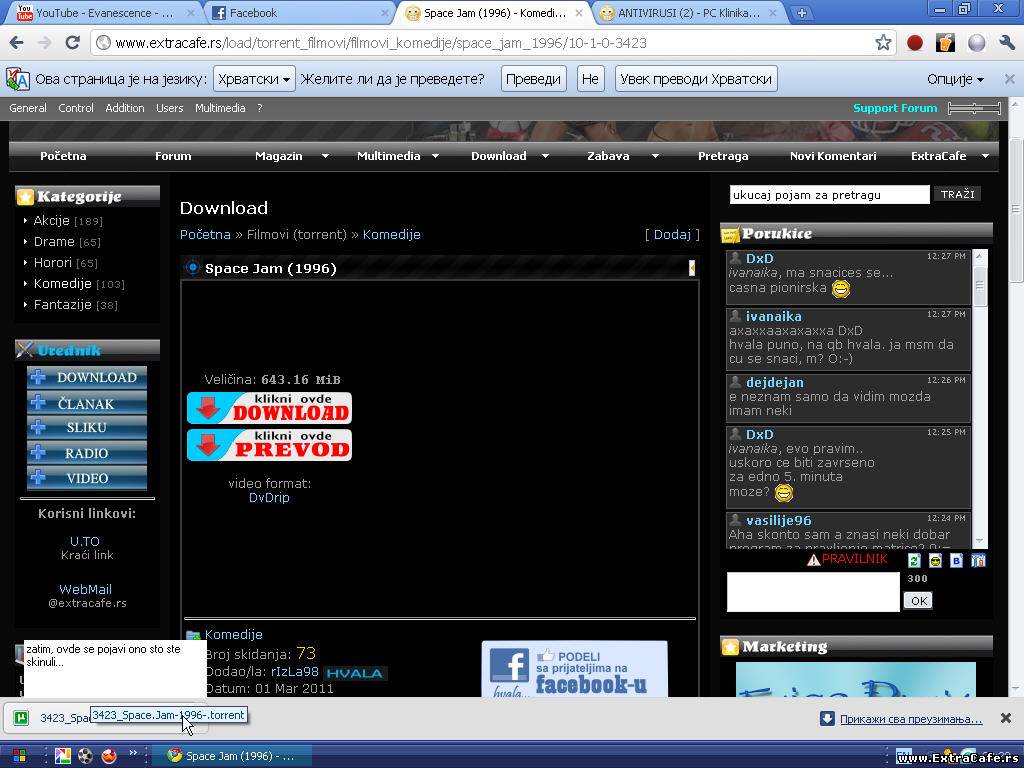Open the General admin menu
The image size is (1024, 768).
pyautogui.click(x=27, y=108)
